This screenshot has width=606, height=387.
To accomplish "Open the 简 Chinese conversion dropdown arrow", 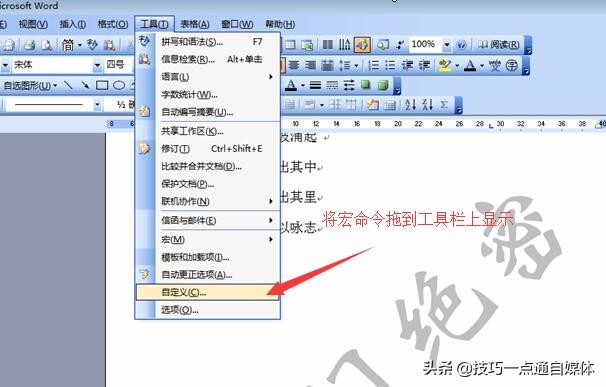I will pyautogui.click(x=80, y=45).
